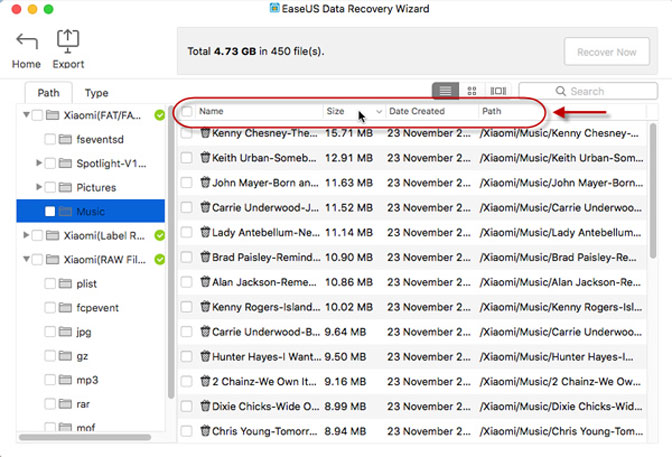Click /Xiaomi/Music/Brad Paisley-Re... path cell

click(x=558, y=257)
